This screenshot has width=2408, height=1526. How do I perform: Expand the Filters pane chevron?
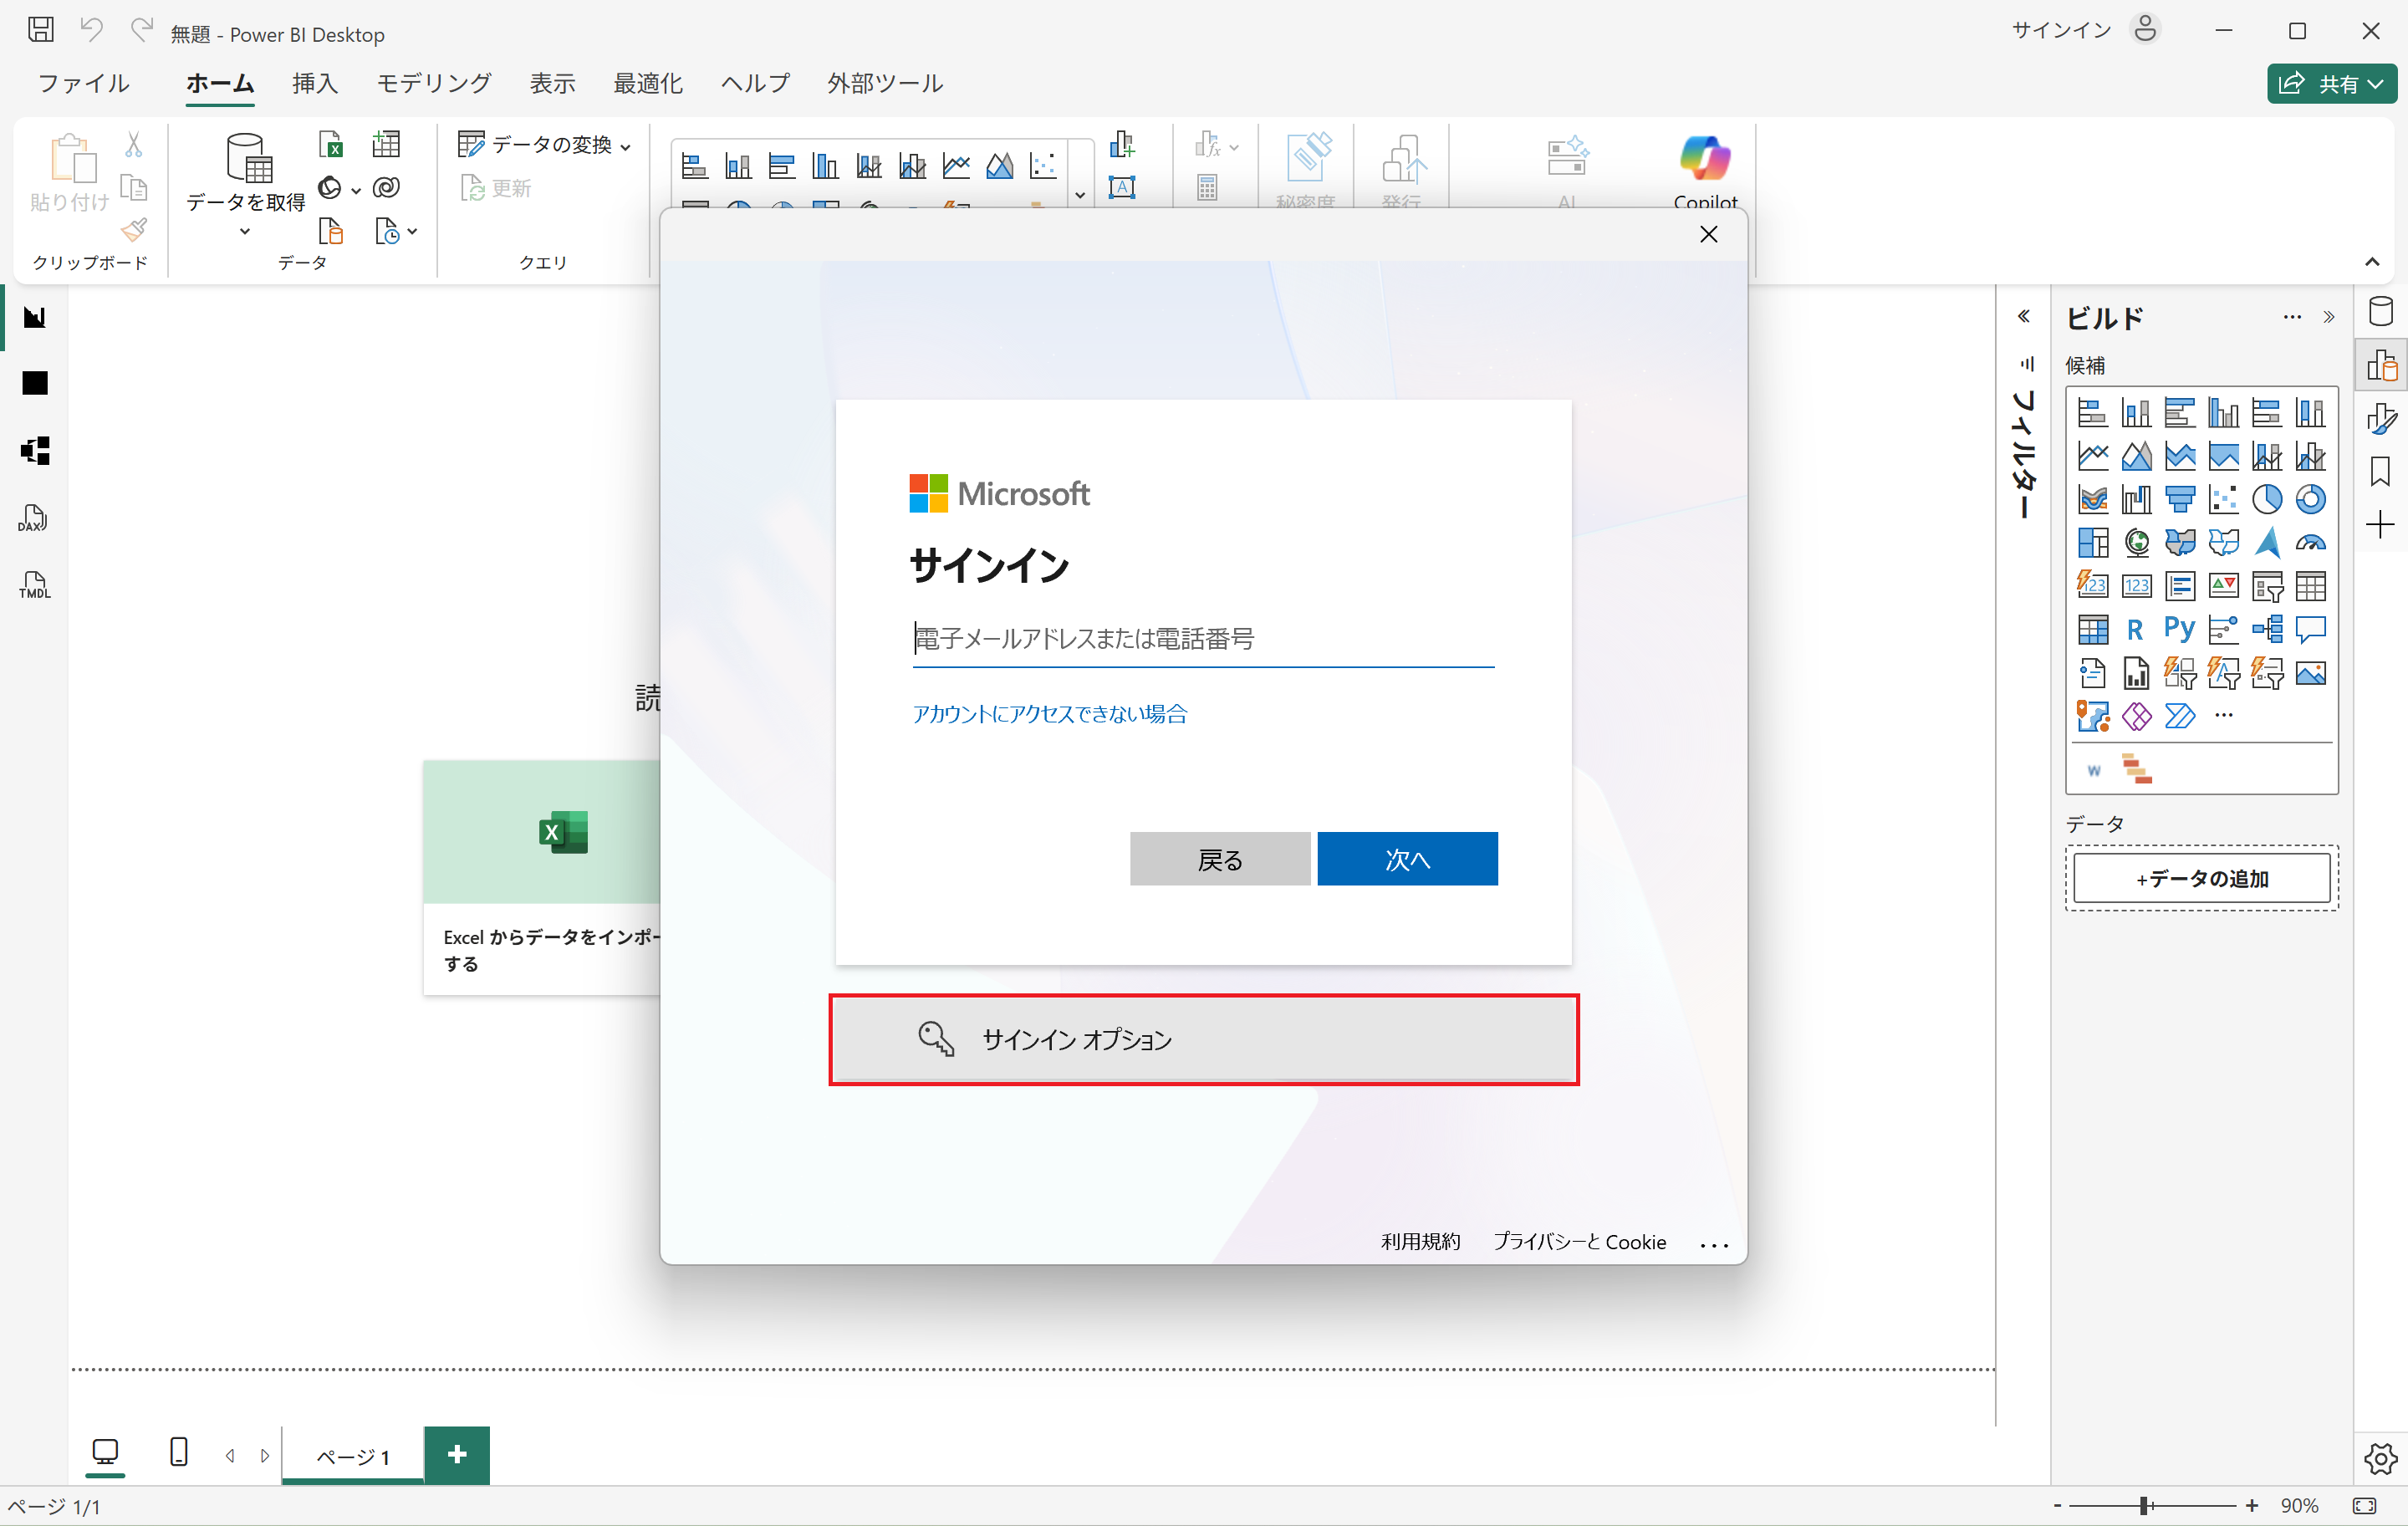2024,317
